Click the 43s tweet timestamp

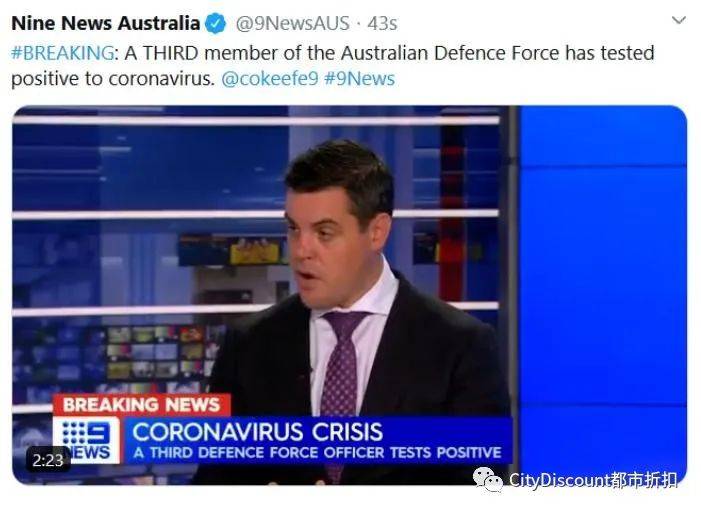[382, 23]
